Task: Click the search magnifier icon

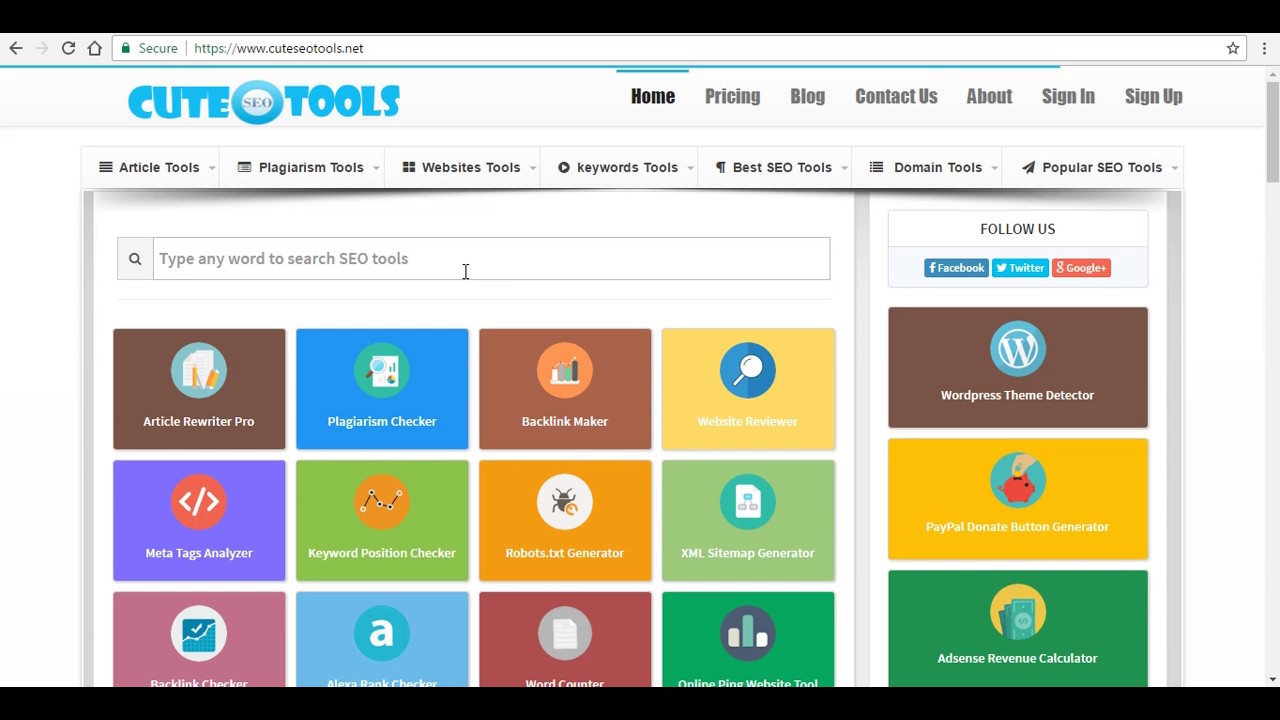Action: 135,259
